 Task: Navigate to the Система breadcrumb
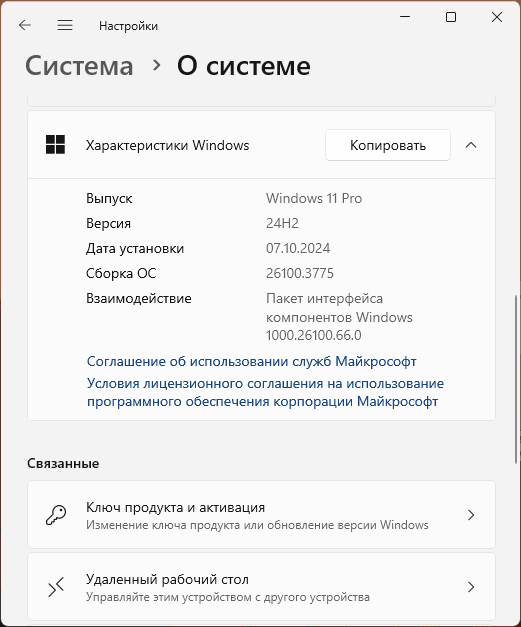click(79, 66)
